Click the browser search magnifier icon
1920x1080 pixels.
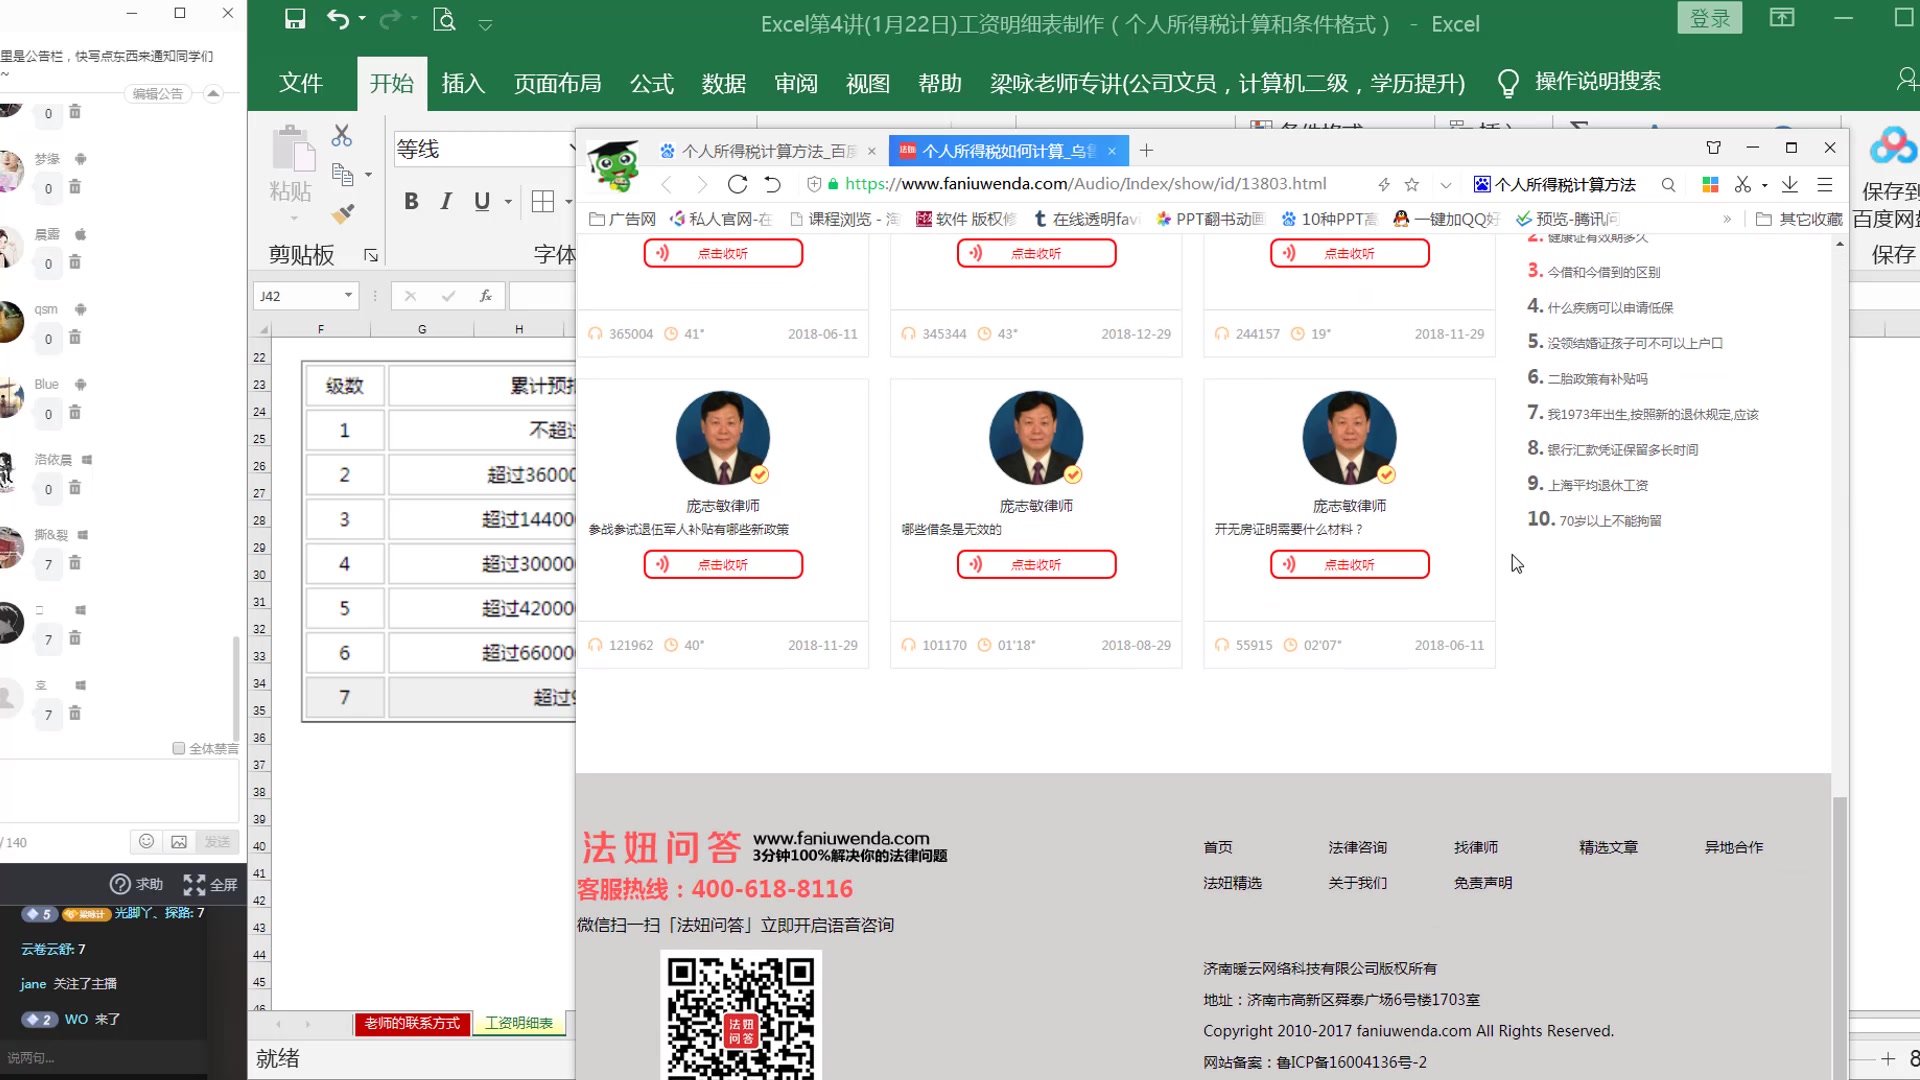(x=1668, y=184)
